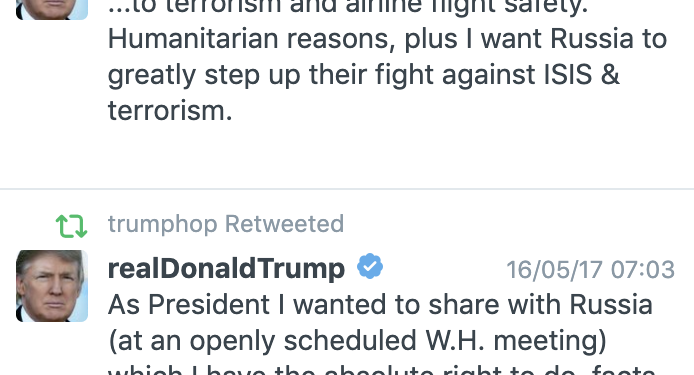Click the 'Humanitarian reasons' tweet line
This screenshot has width=694, height=375.
387,39
